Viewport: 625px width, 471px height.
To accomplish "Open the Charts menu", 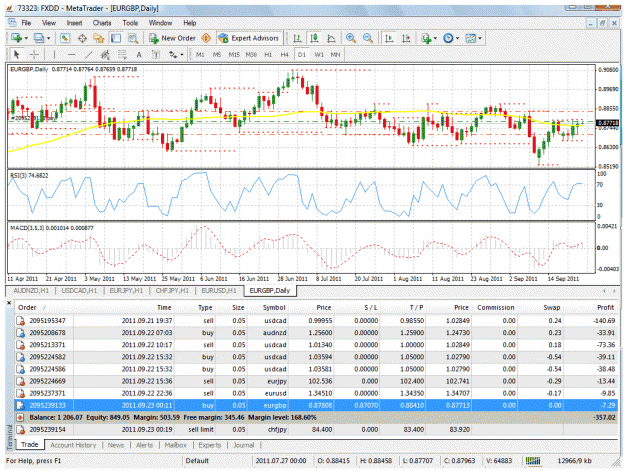I will pos(102,23).
